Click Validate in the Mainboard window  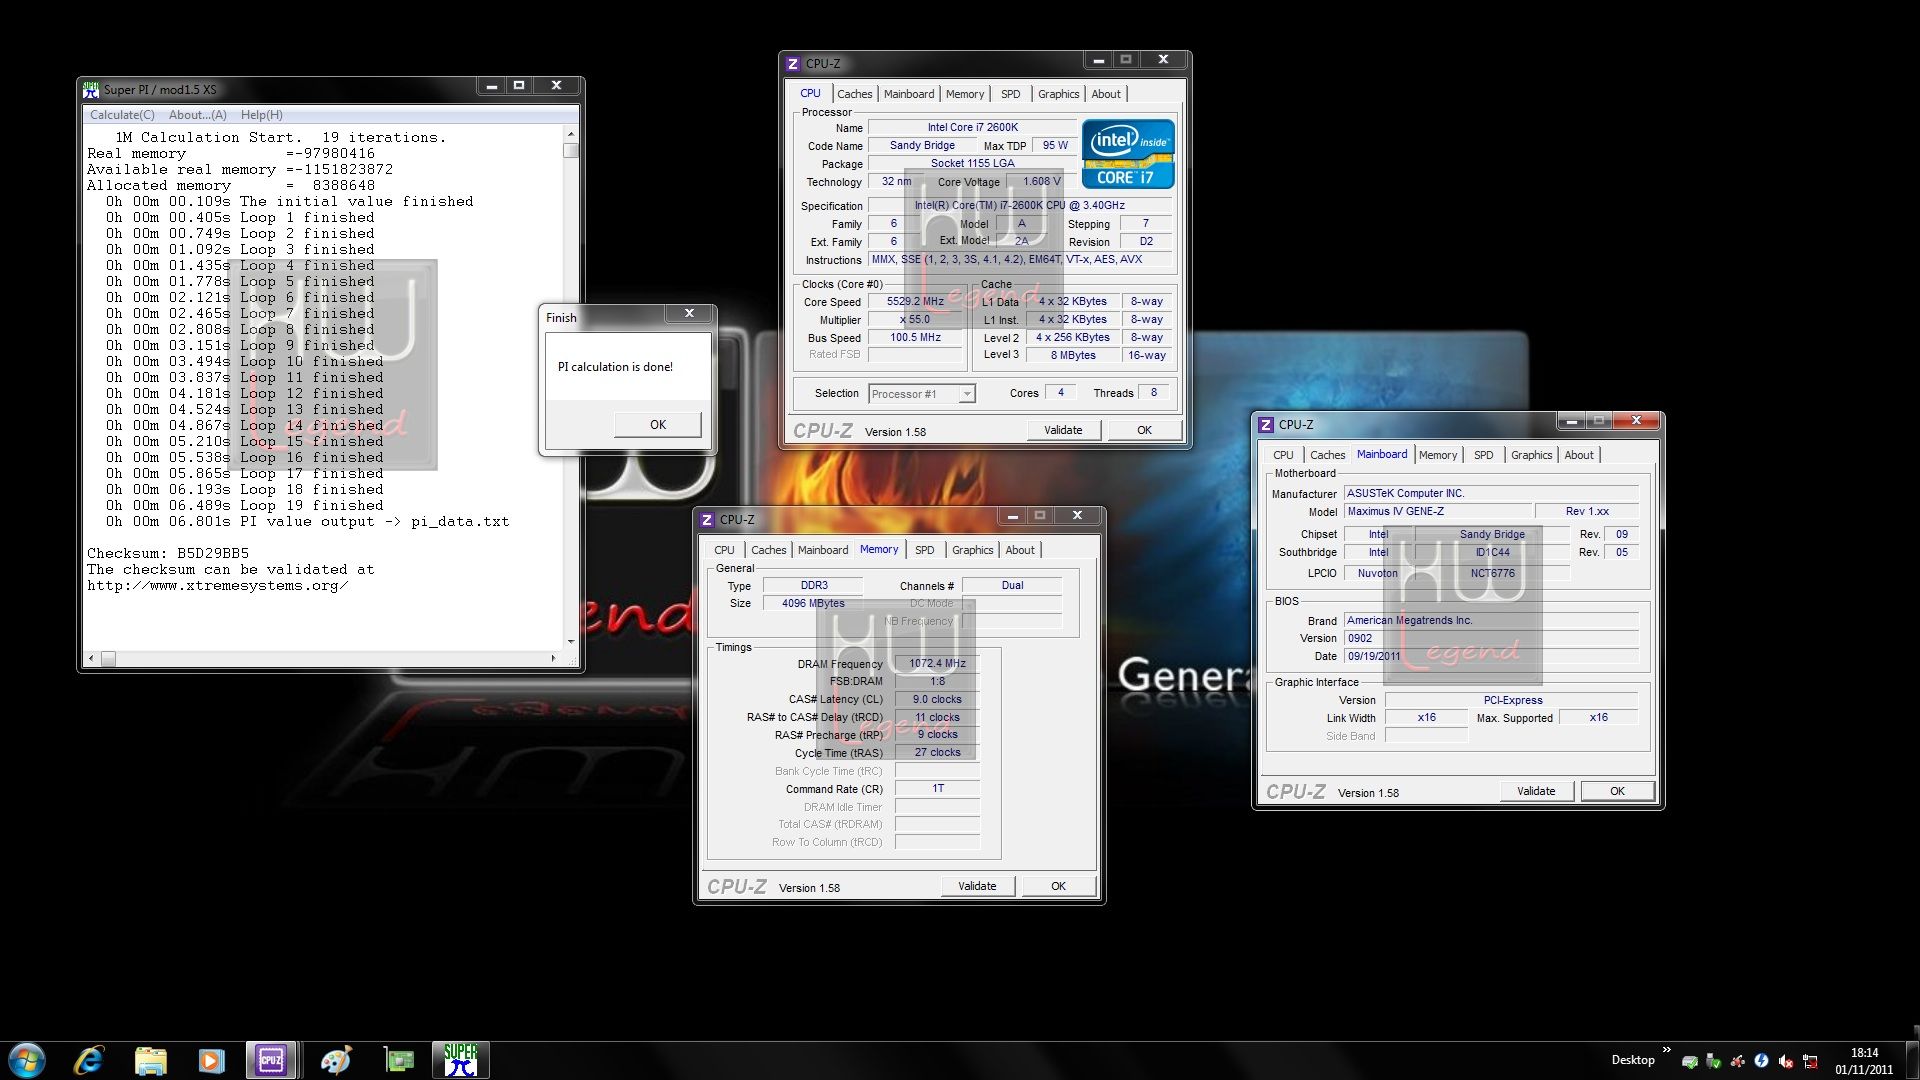tap(1536, 791)
